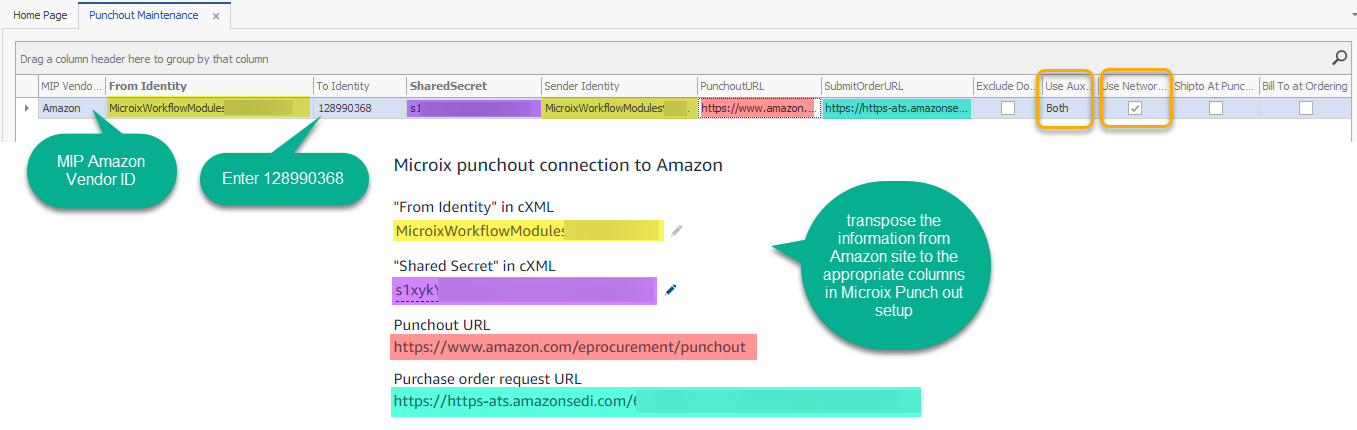Open the Use Aux cell showing Both
Image resolution: width=1357 pixels, height=430 pixels.
(x=1066, y=108)
